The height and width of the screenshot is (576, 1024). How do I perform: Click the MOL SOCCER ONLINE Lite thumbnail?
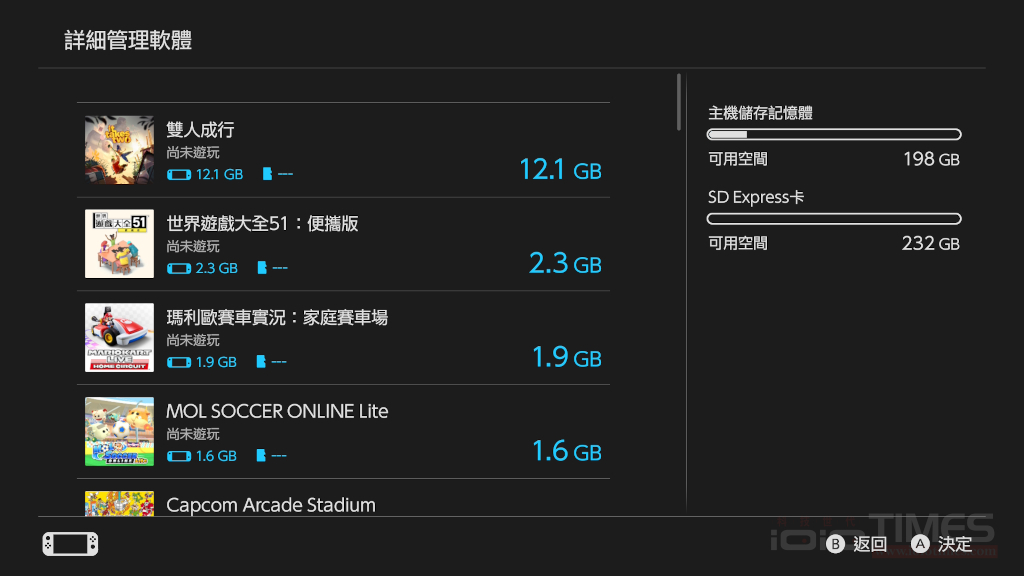click(118, 431)
